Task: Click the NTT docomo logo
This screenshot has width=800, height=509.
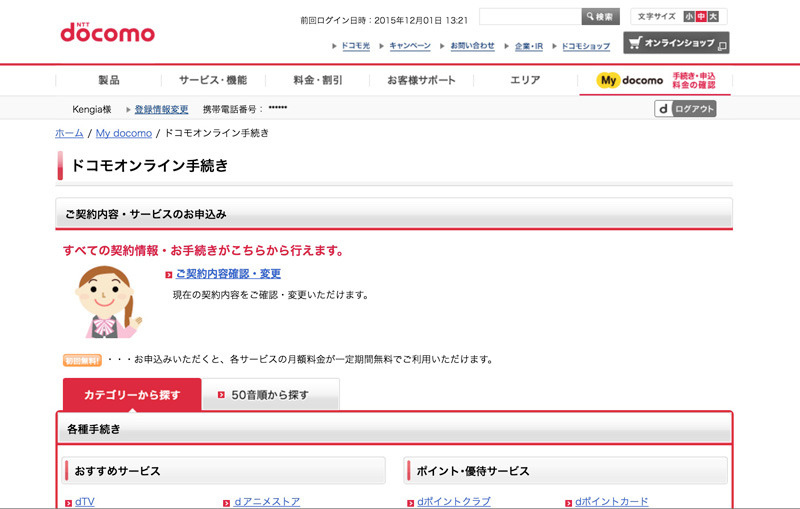Action: pyautogui.click(x=107, y=32)
